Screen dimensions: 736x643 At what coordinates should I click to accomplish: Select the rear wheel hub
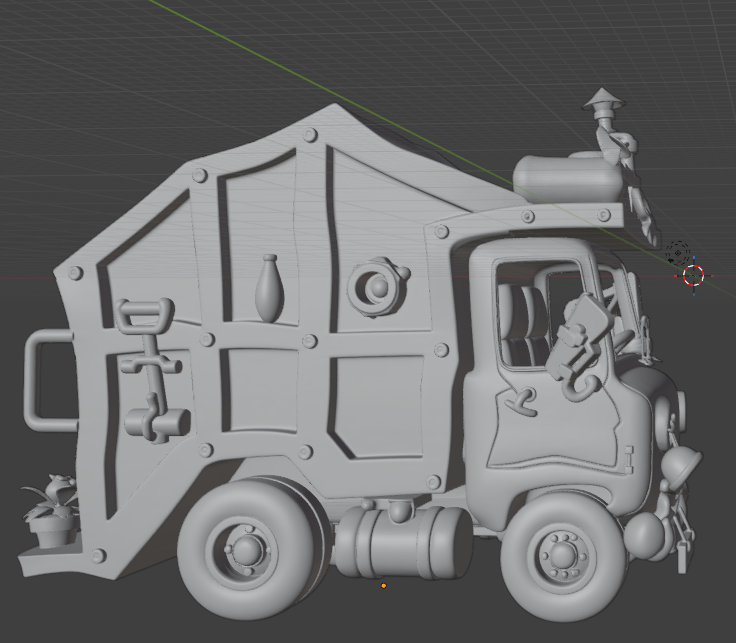(x=245, y=547)
